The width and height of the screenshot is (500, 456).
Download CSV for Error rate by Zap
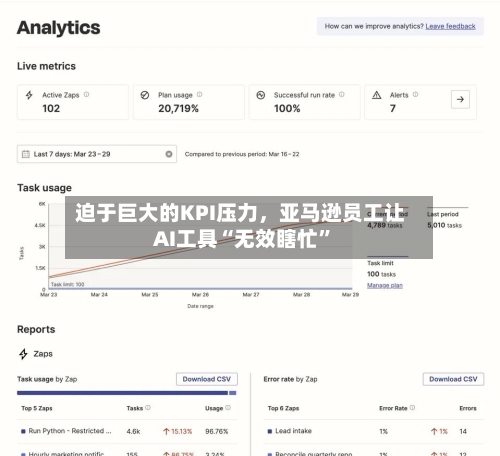(x=453, y=379)
